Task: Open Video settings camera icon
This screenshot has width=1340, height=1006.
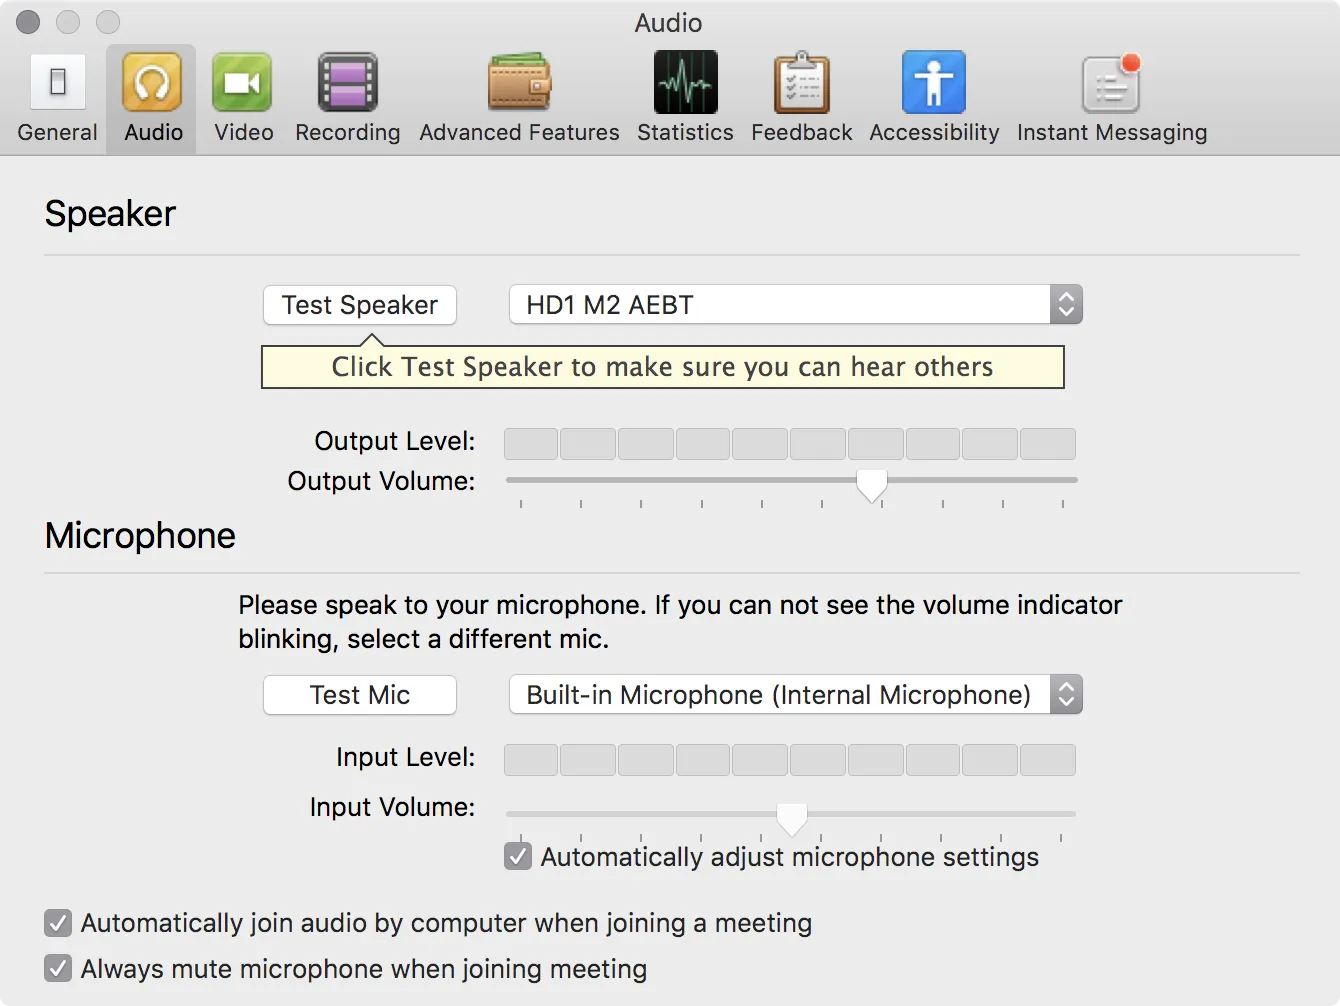Action: 242,83
